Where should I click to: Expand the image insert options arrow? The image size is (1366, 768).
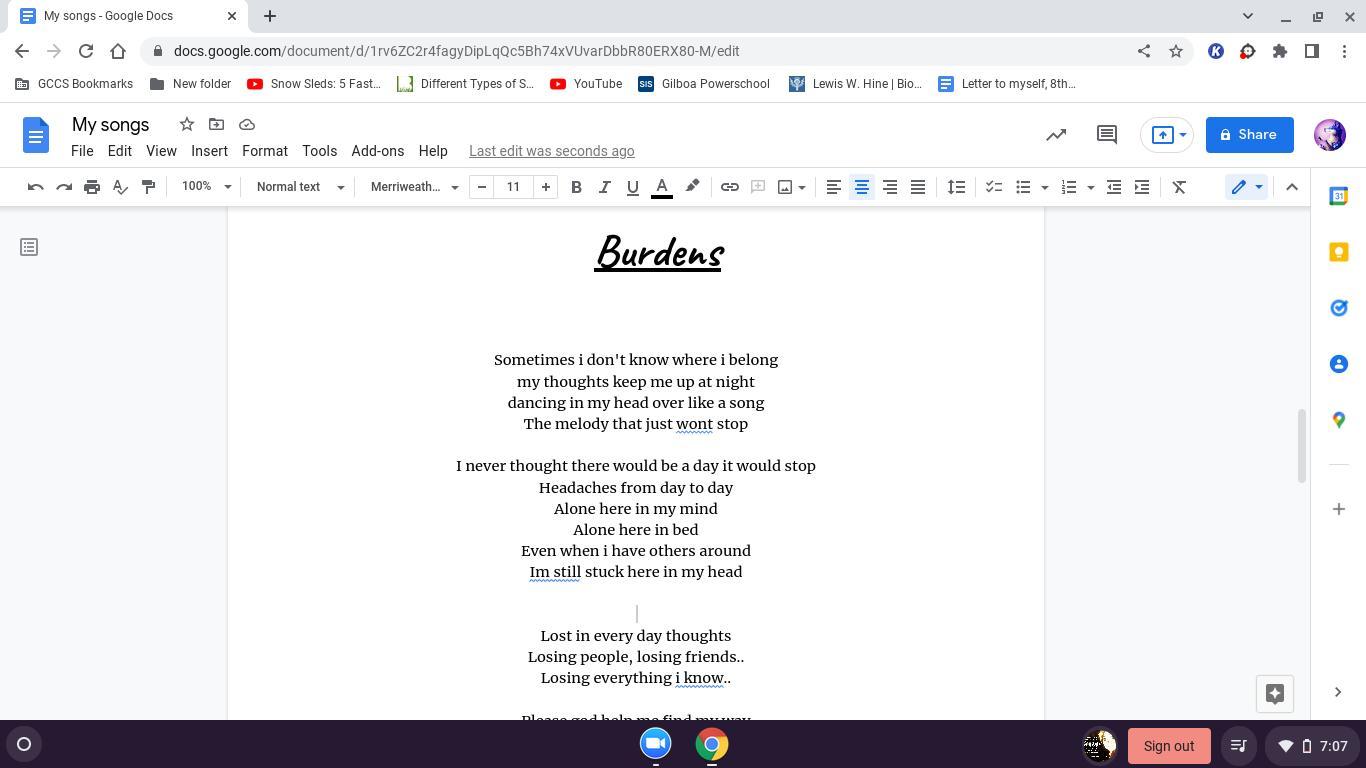tap(802, 187)
